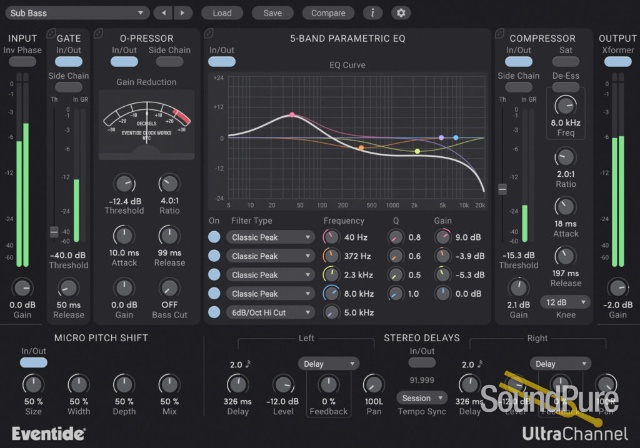Go to the next preset arrow
Image resolution: width=640 pixels, height=448 pixels.
pyautogui.click(x=182, y=13)
